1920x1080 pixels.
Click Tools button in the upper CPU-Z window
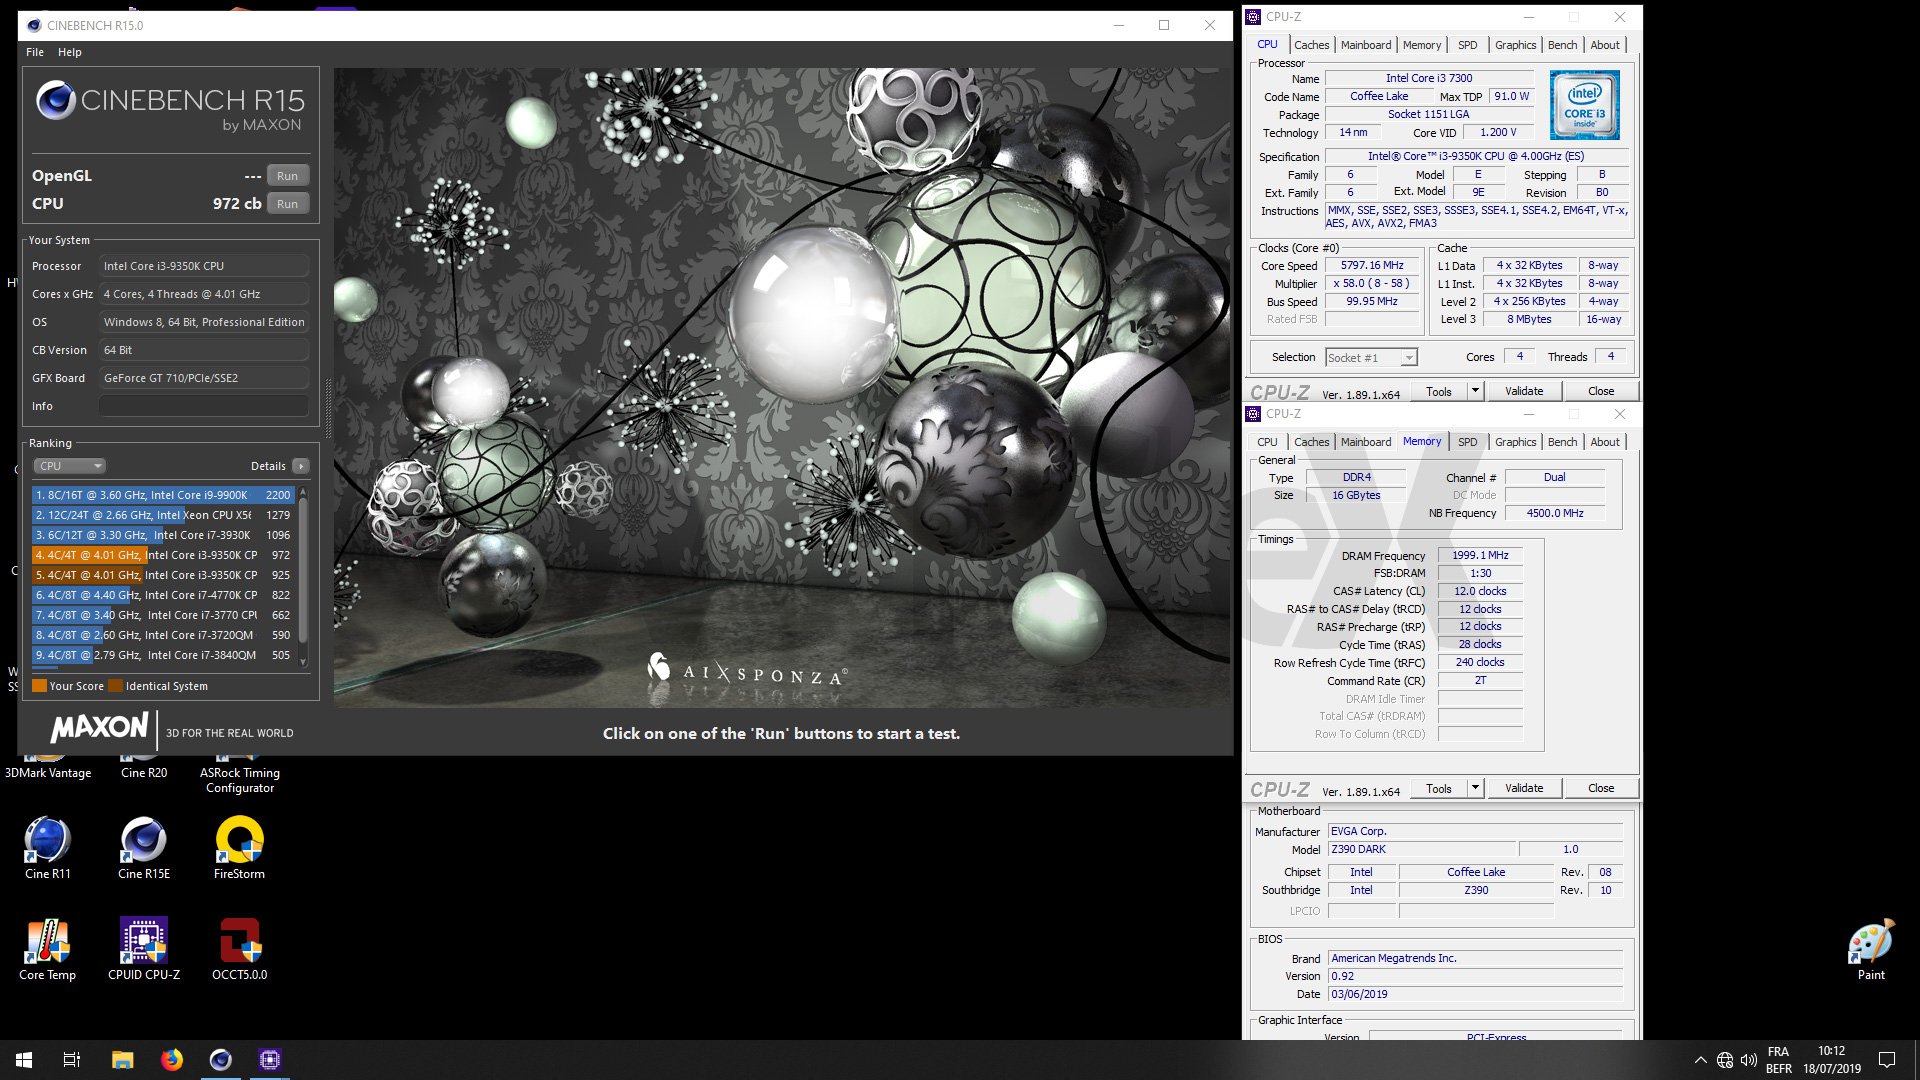1439,391
